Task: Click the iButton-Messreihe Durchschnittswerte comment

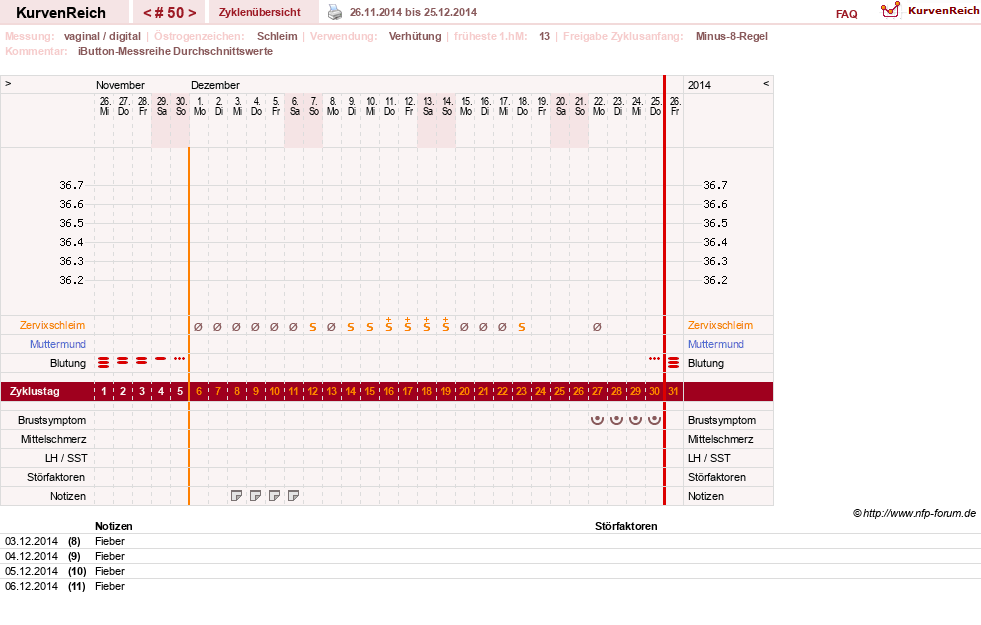Action: point(175,51)
